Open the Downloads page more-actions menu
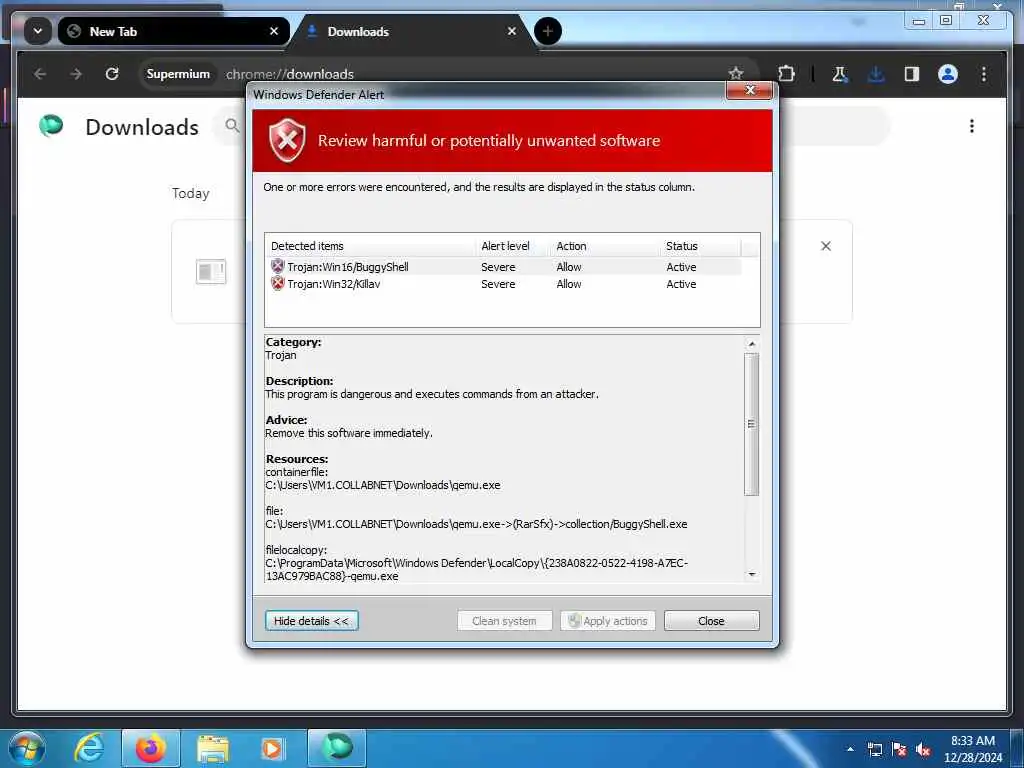Image resolution: width=1024 pixels, height=768 pixels. click(972, 126)
